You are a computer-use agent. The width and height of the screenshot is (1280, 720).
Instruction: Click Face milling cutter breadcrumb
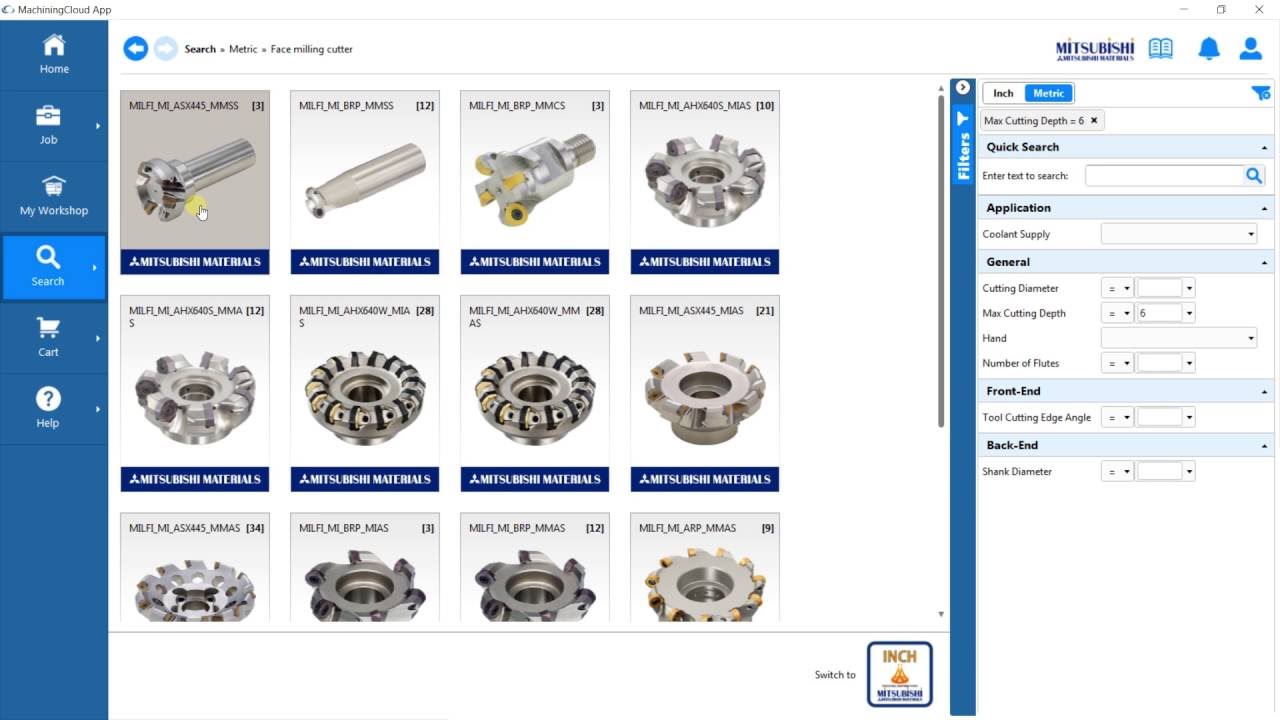click(x=312, y=49)
